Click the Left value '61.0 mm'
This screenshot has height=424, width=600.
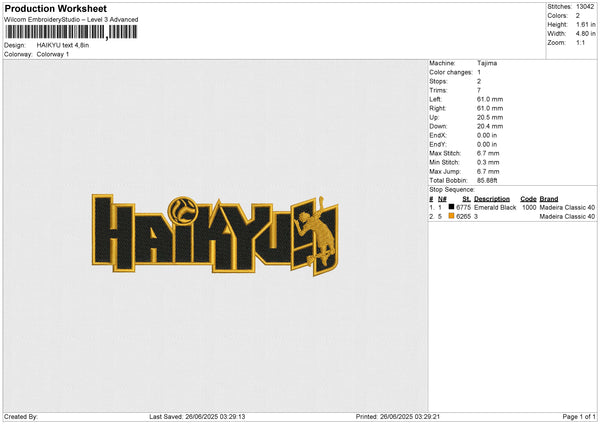tap(490, 99)
